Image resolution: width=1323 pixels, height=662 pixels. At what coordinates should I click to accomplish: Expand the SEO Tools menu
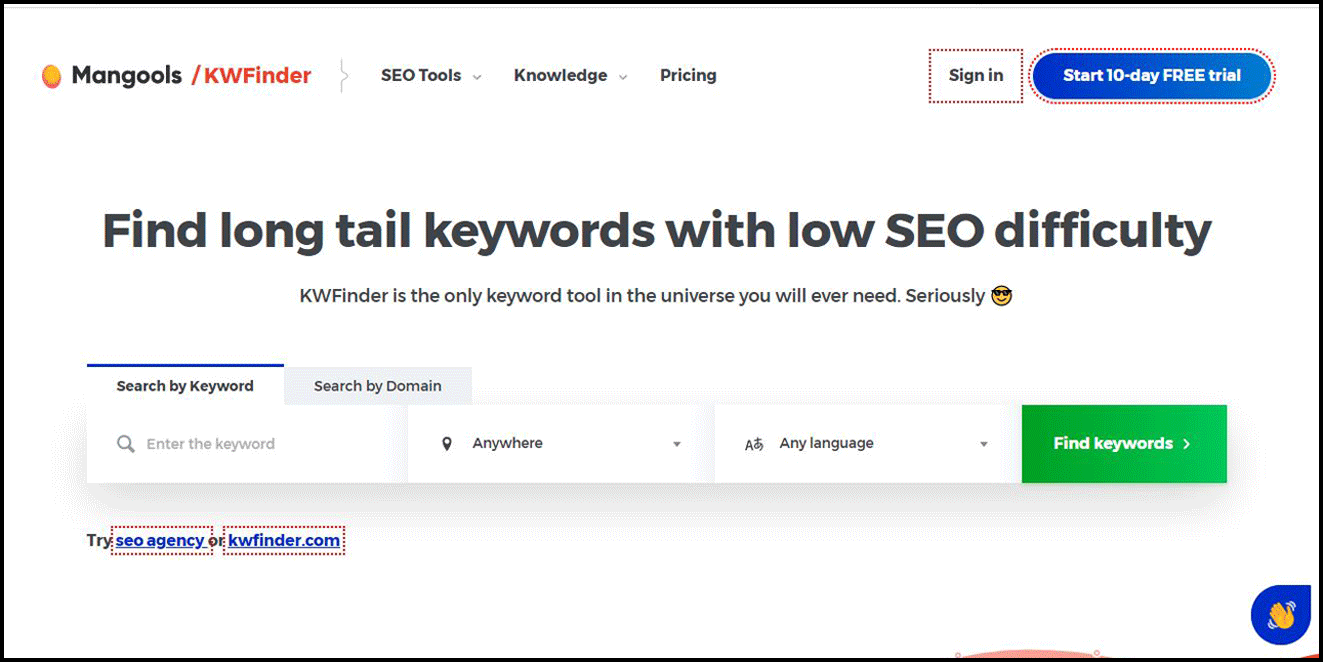430,76
